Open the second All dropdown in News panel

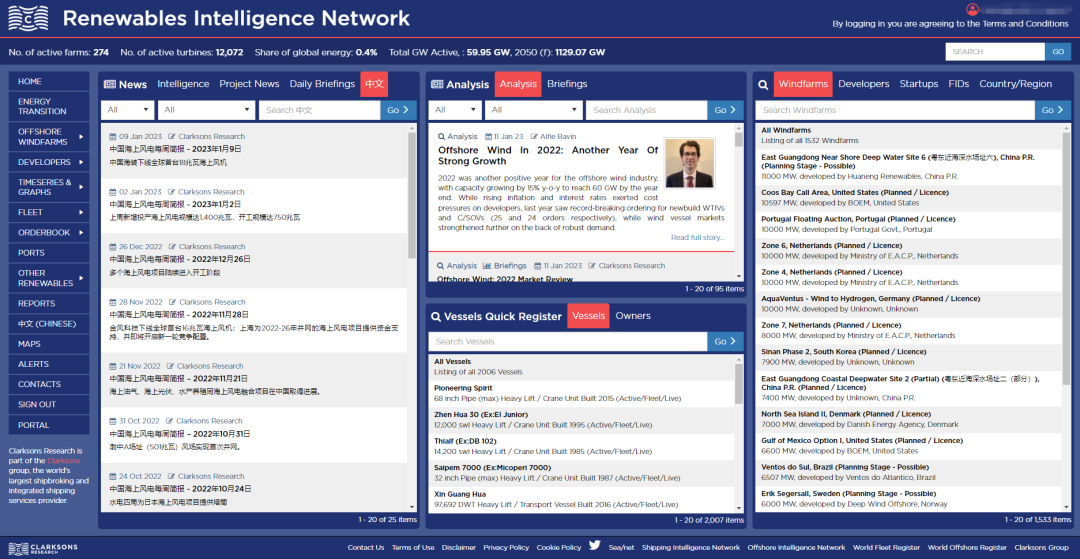pyautogui.click(x=207, y=110)
